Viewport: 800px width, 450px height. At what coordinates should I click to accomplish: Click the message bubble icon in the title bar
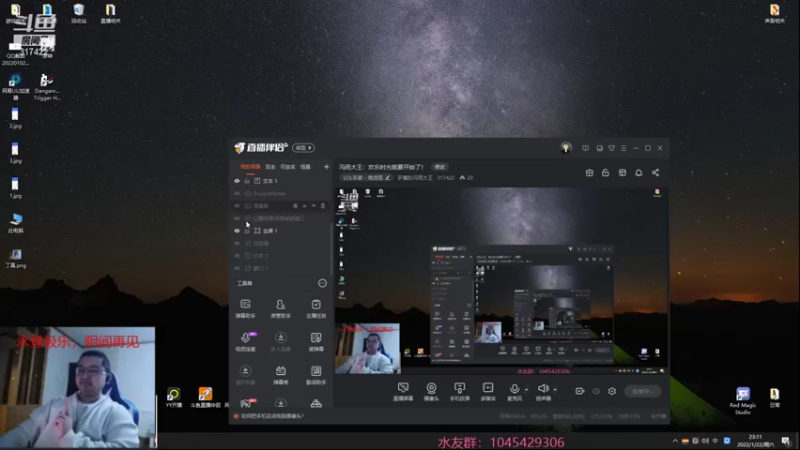tap(585, 148)
